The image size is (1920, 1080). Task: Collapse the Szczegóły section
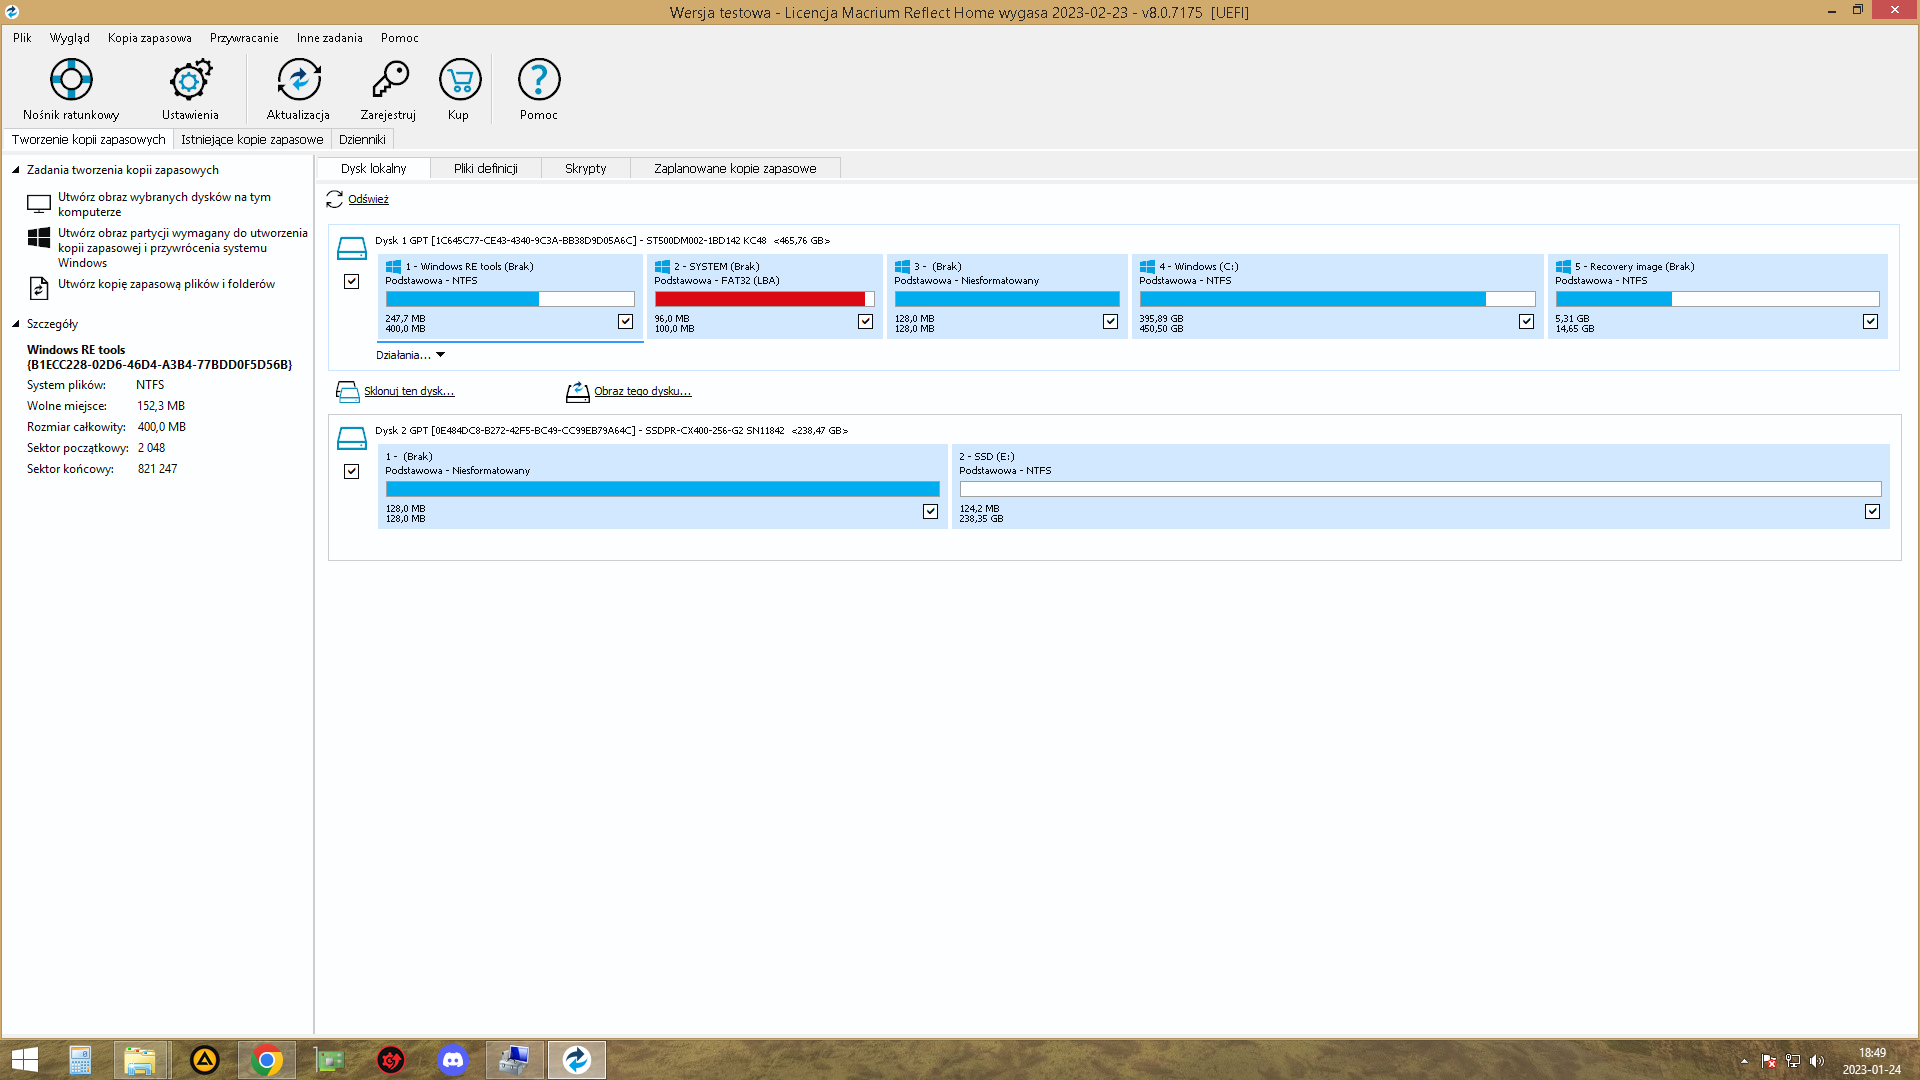(x=14, y=323)
